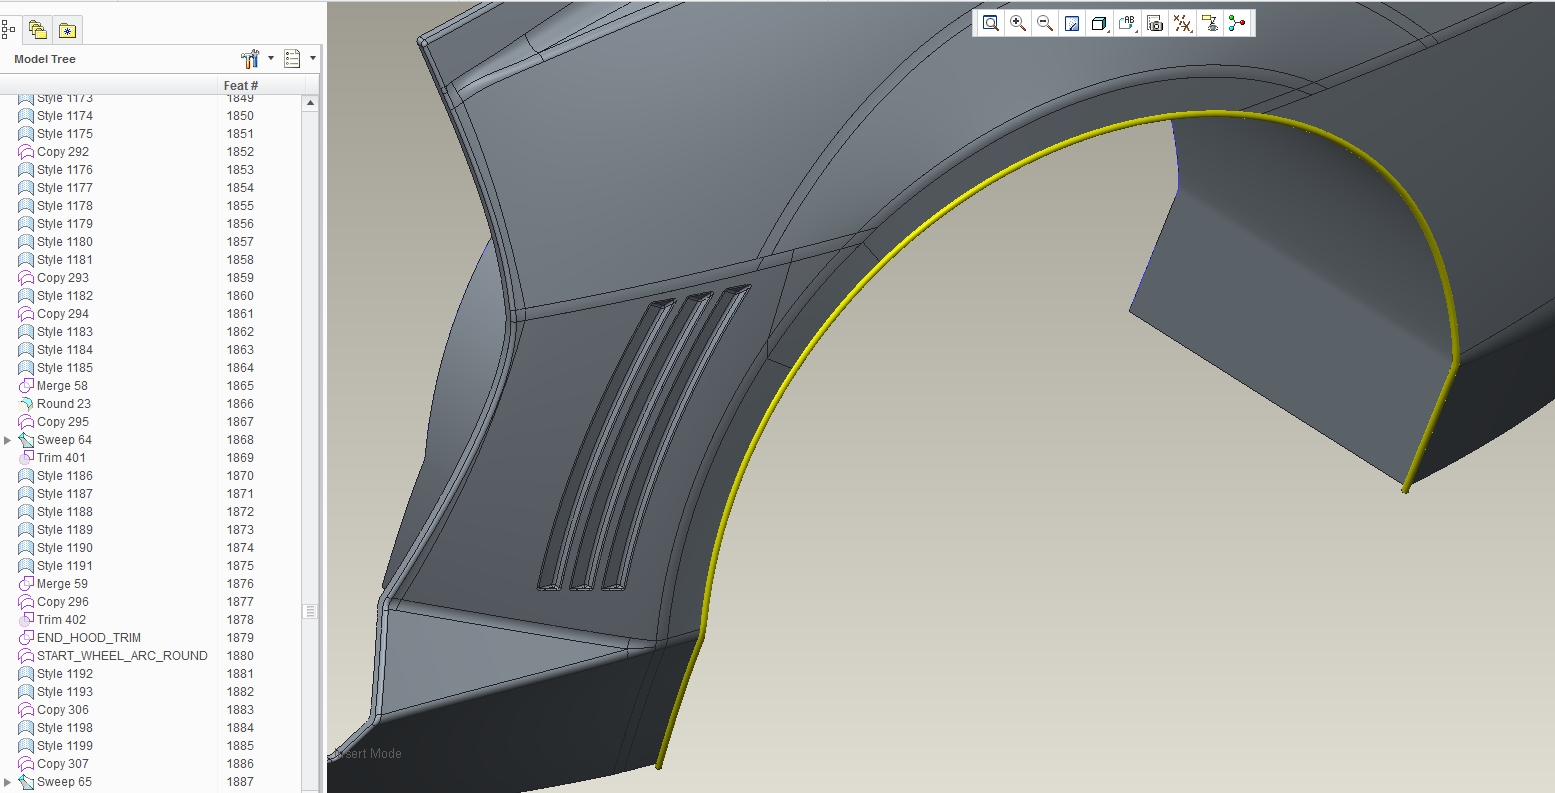Click the Model Tree show list icon
The width and height of the screenshot is (1555, 793).
tap(292, 59)
